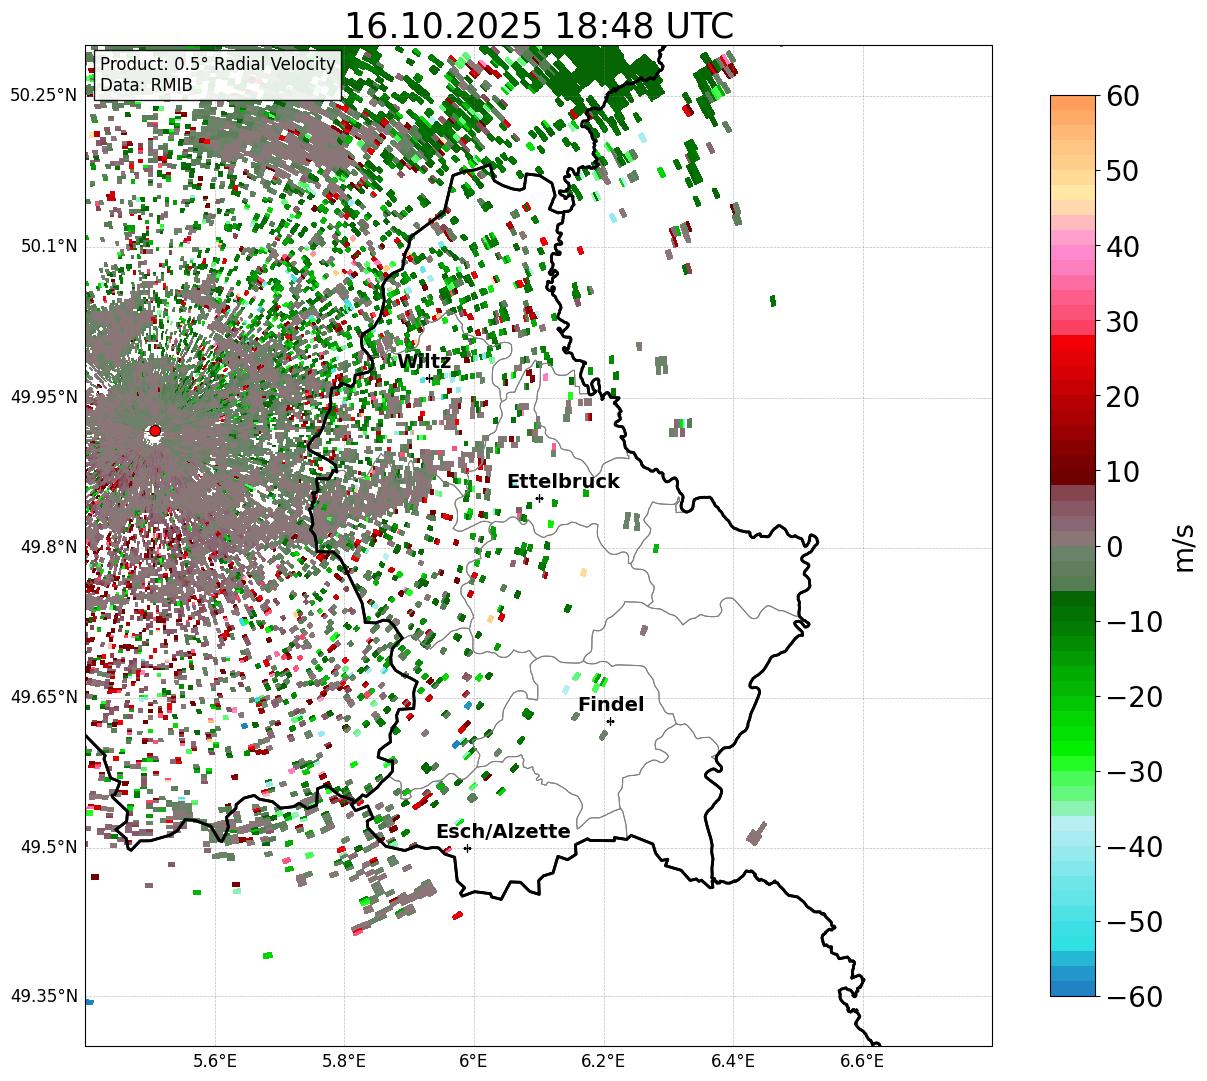Click the 50.1°N latitude tick label
The width and height of the screenshot is (1207, 1081).
[x=48, y=246]
